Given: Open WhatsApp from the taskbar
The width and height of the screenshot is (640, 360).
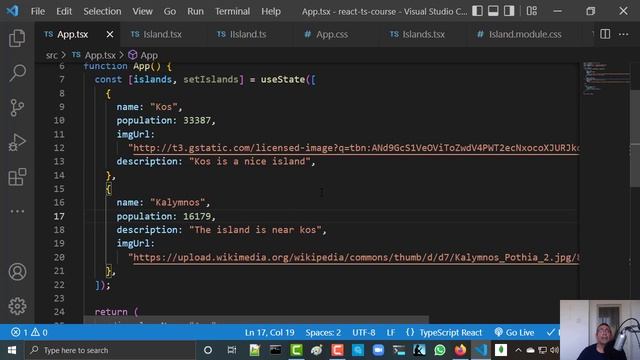Looking at the screenshot, I should tap(440, 350).
